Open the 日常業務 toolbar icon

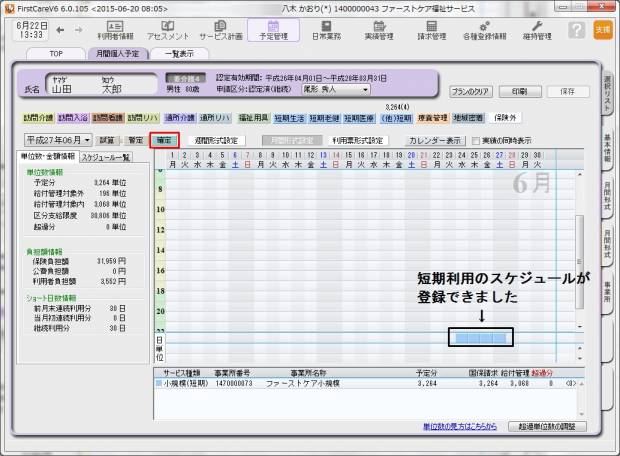[324, 30]
